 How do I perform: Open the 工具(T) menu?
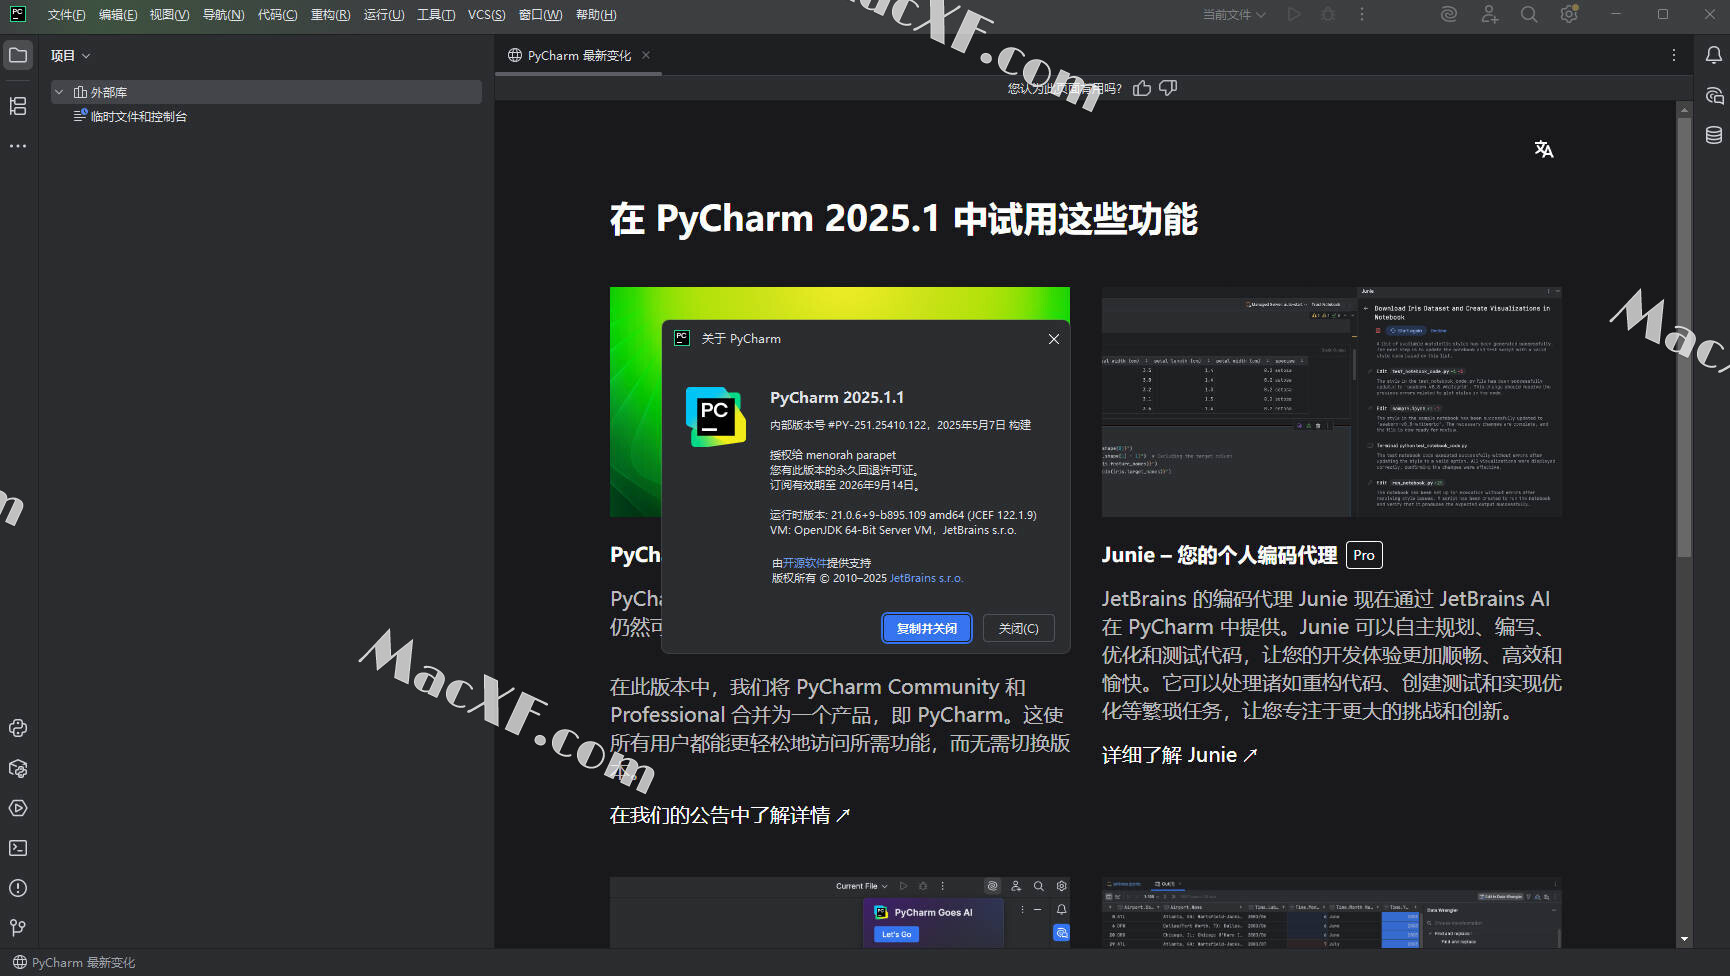436,14
